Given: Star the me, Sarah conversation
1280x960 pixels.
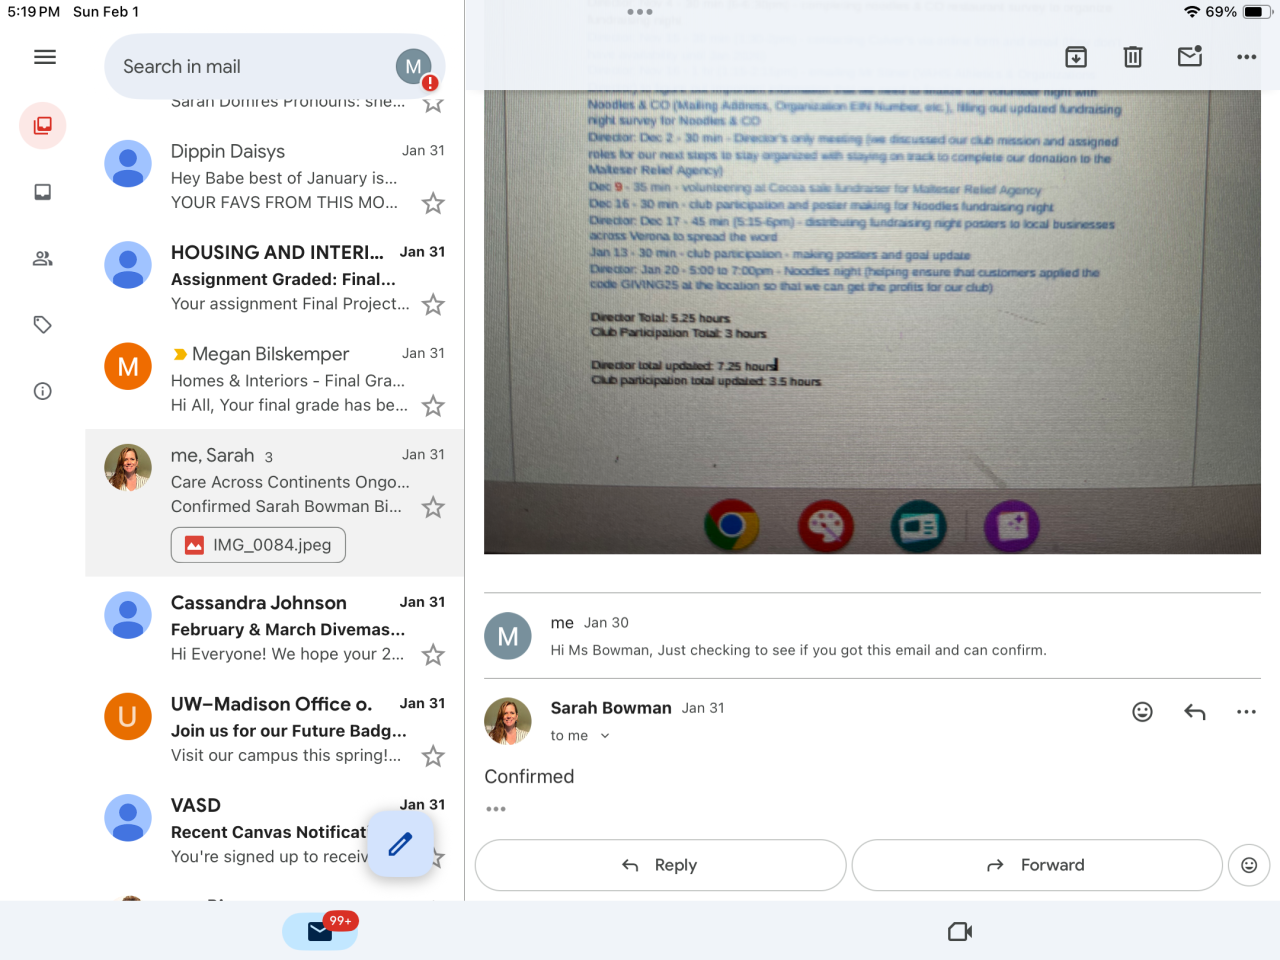Looking at the screenshot, I should coord(433,507).
